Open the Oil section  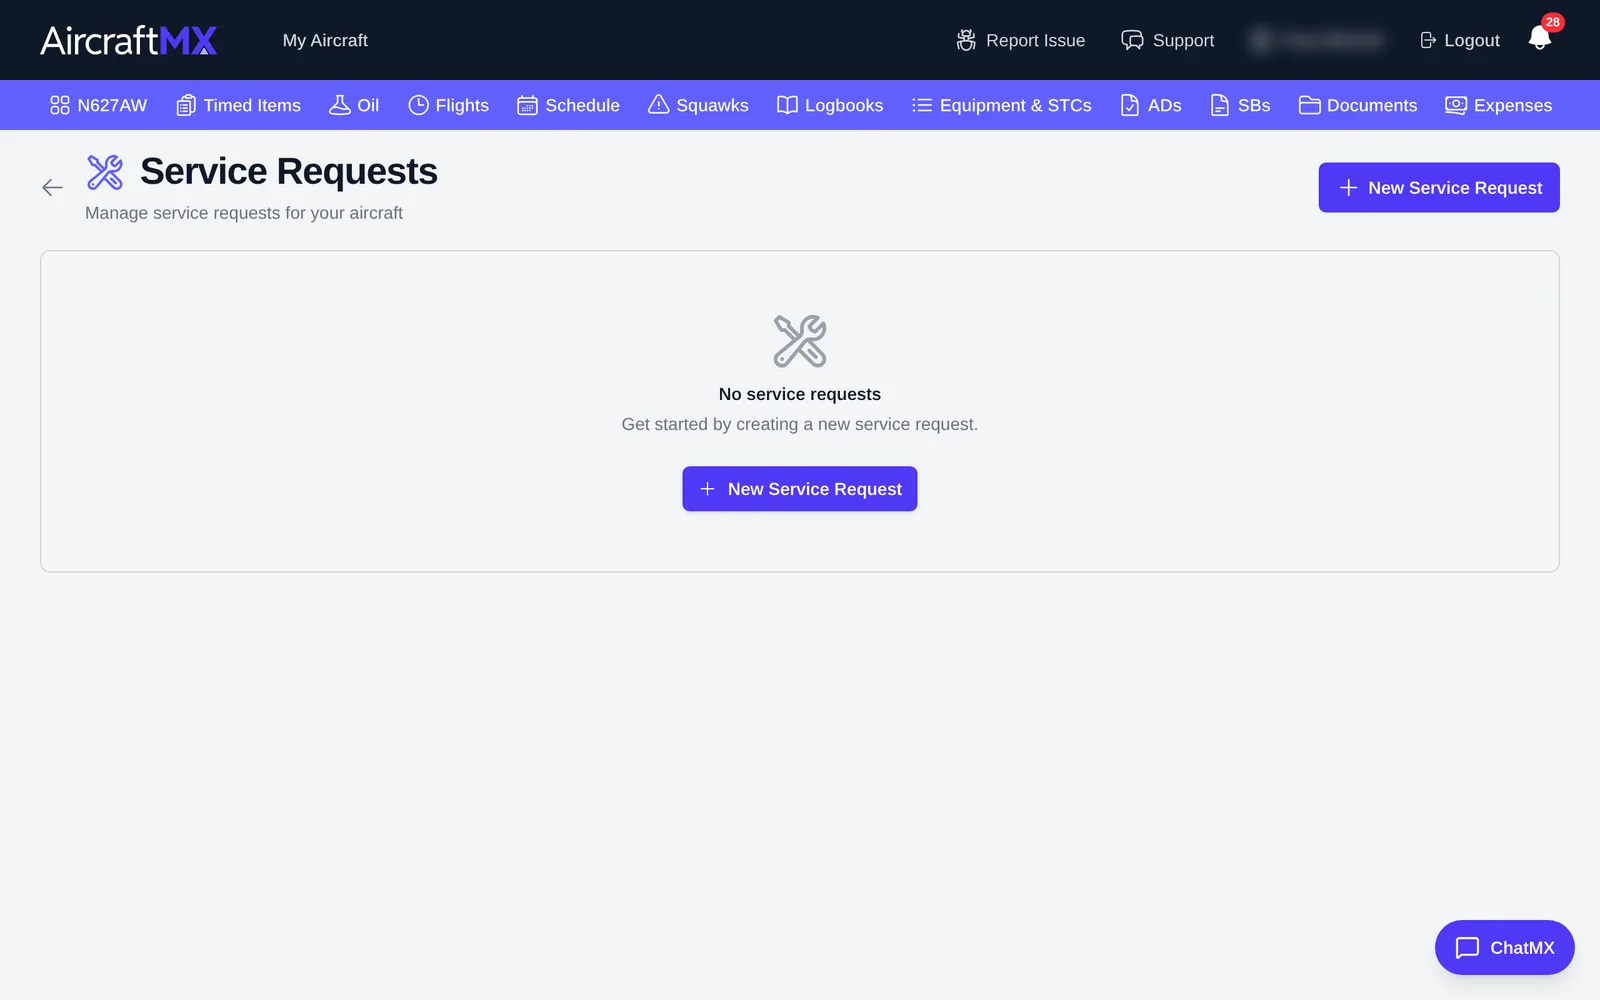(x=354, y=105)
